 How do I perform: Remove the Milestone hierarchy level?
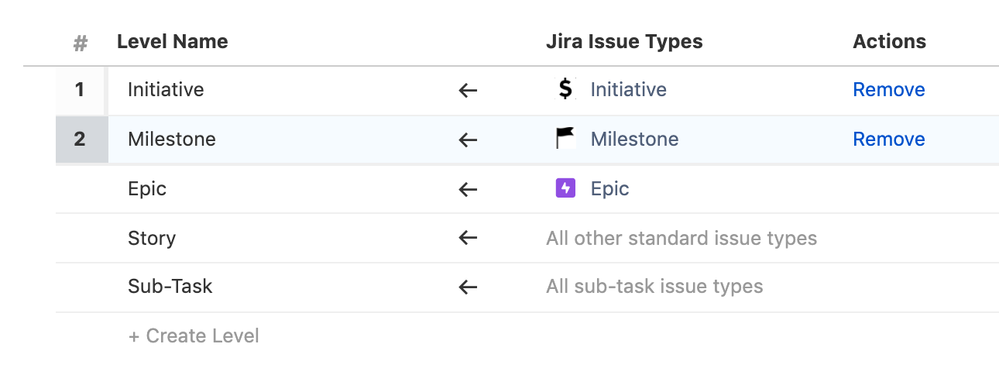coord(889,139)
